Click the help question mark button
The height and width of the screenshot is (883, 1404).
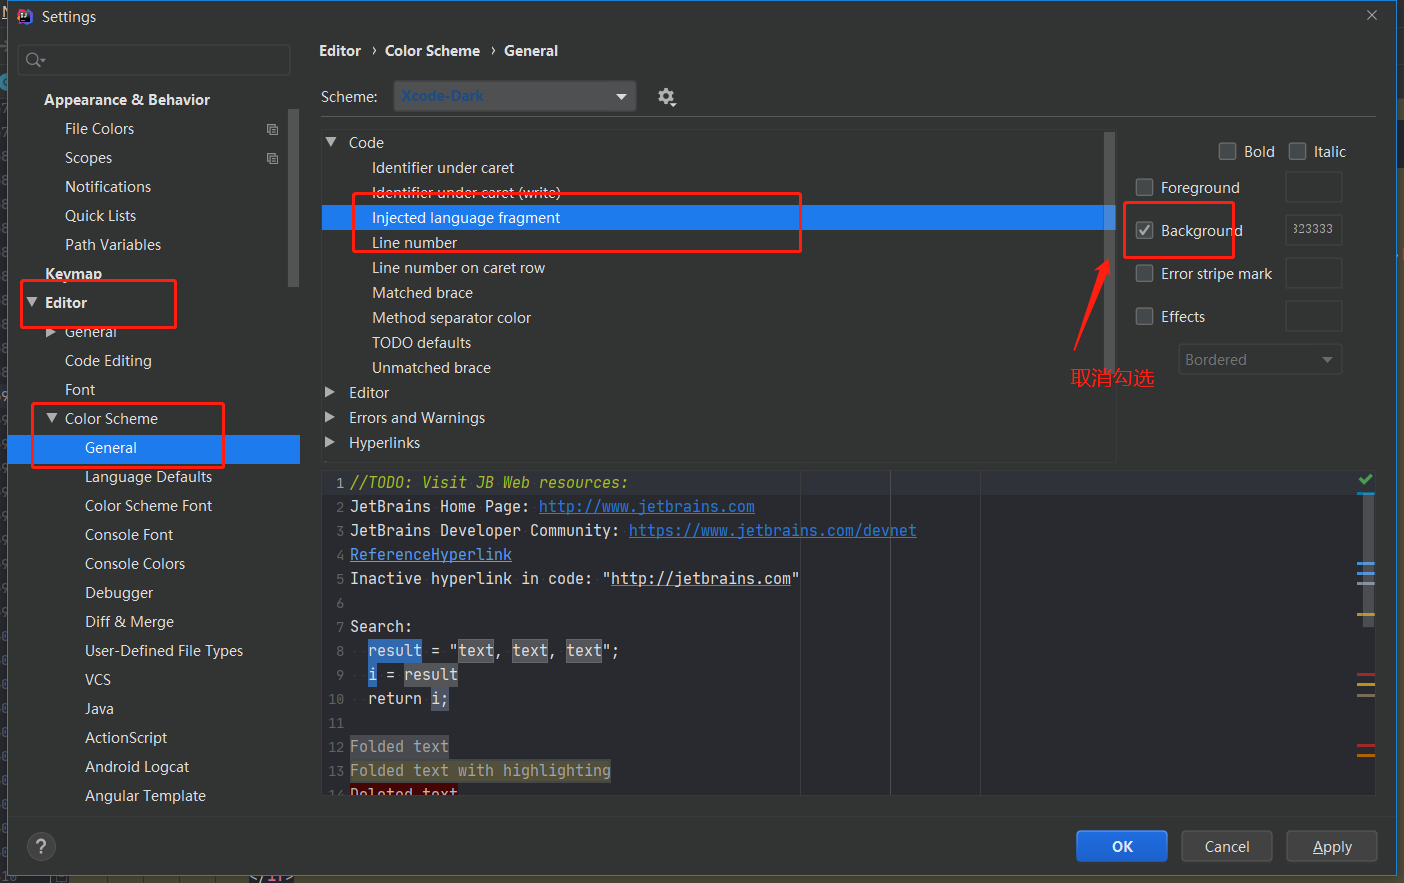pos(41,847)
